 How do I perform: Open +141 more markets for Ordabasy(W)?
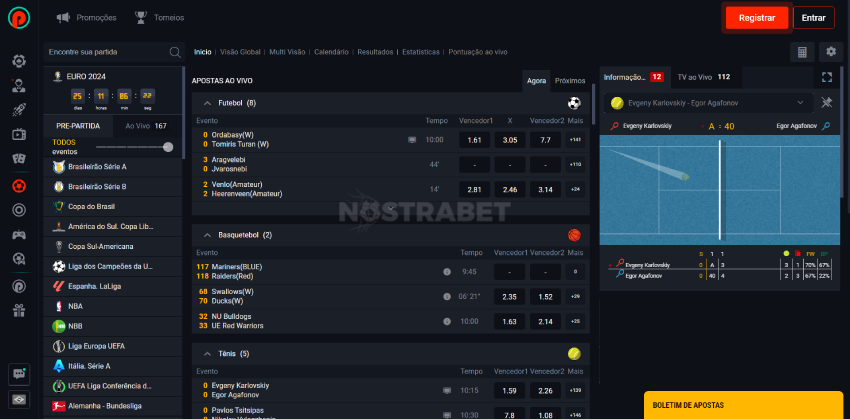click(x=575, y=140)
